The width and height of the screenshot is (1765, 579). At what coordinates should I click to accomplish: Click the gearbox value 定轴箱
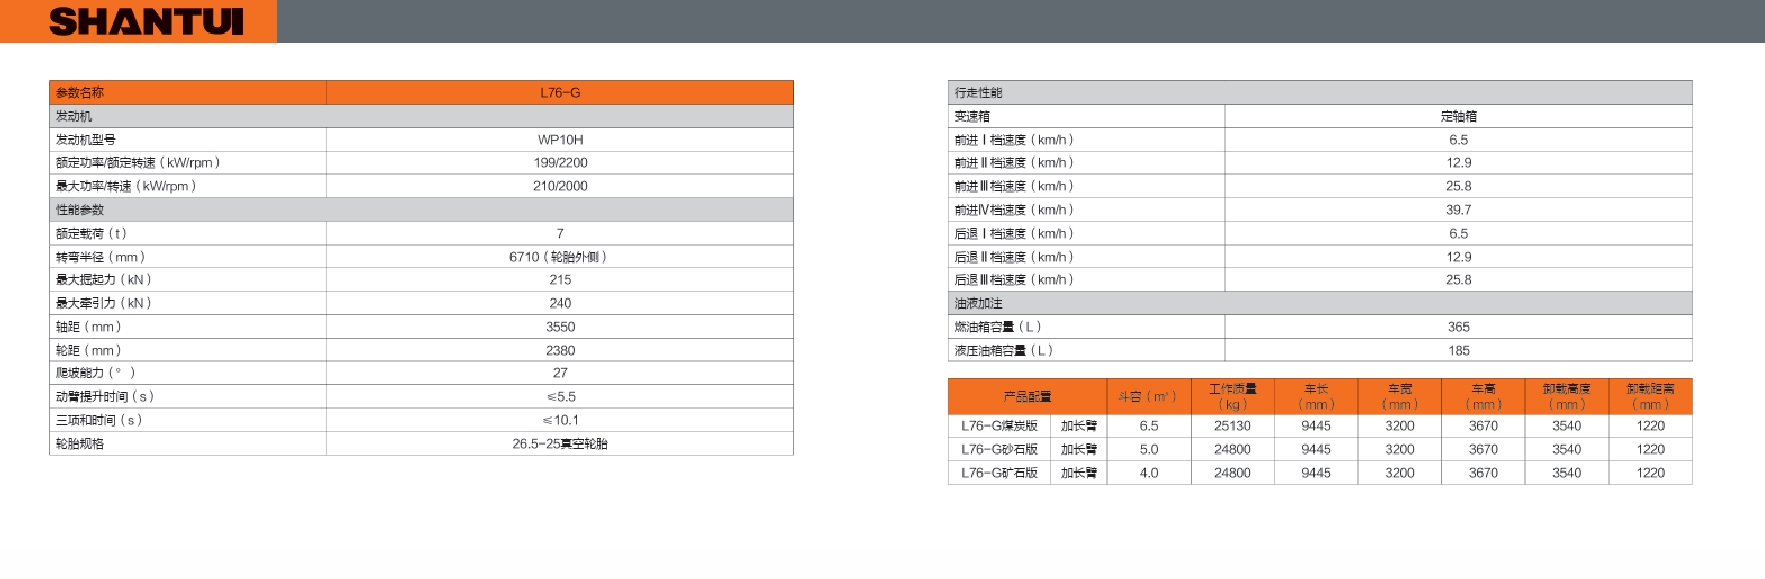tap(1459, 116)
